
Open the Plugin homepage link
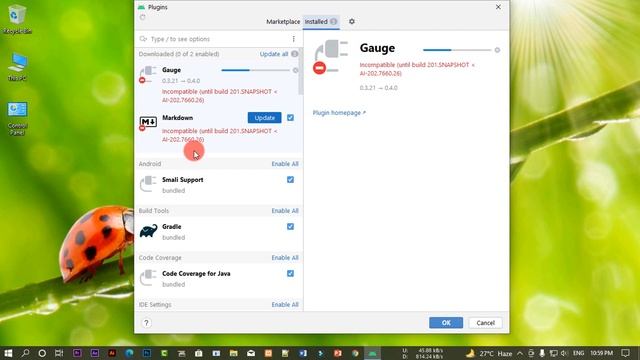pos(339,113)
